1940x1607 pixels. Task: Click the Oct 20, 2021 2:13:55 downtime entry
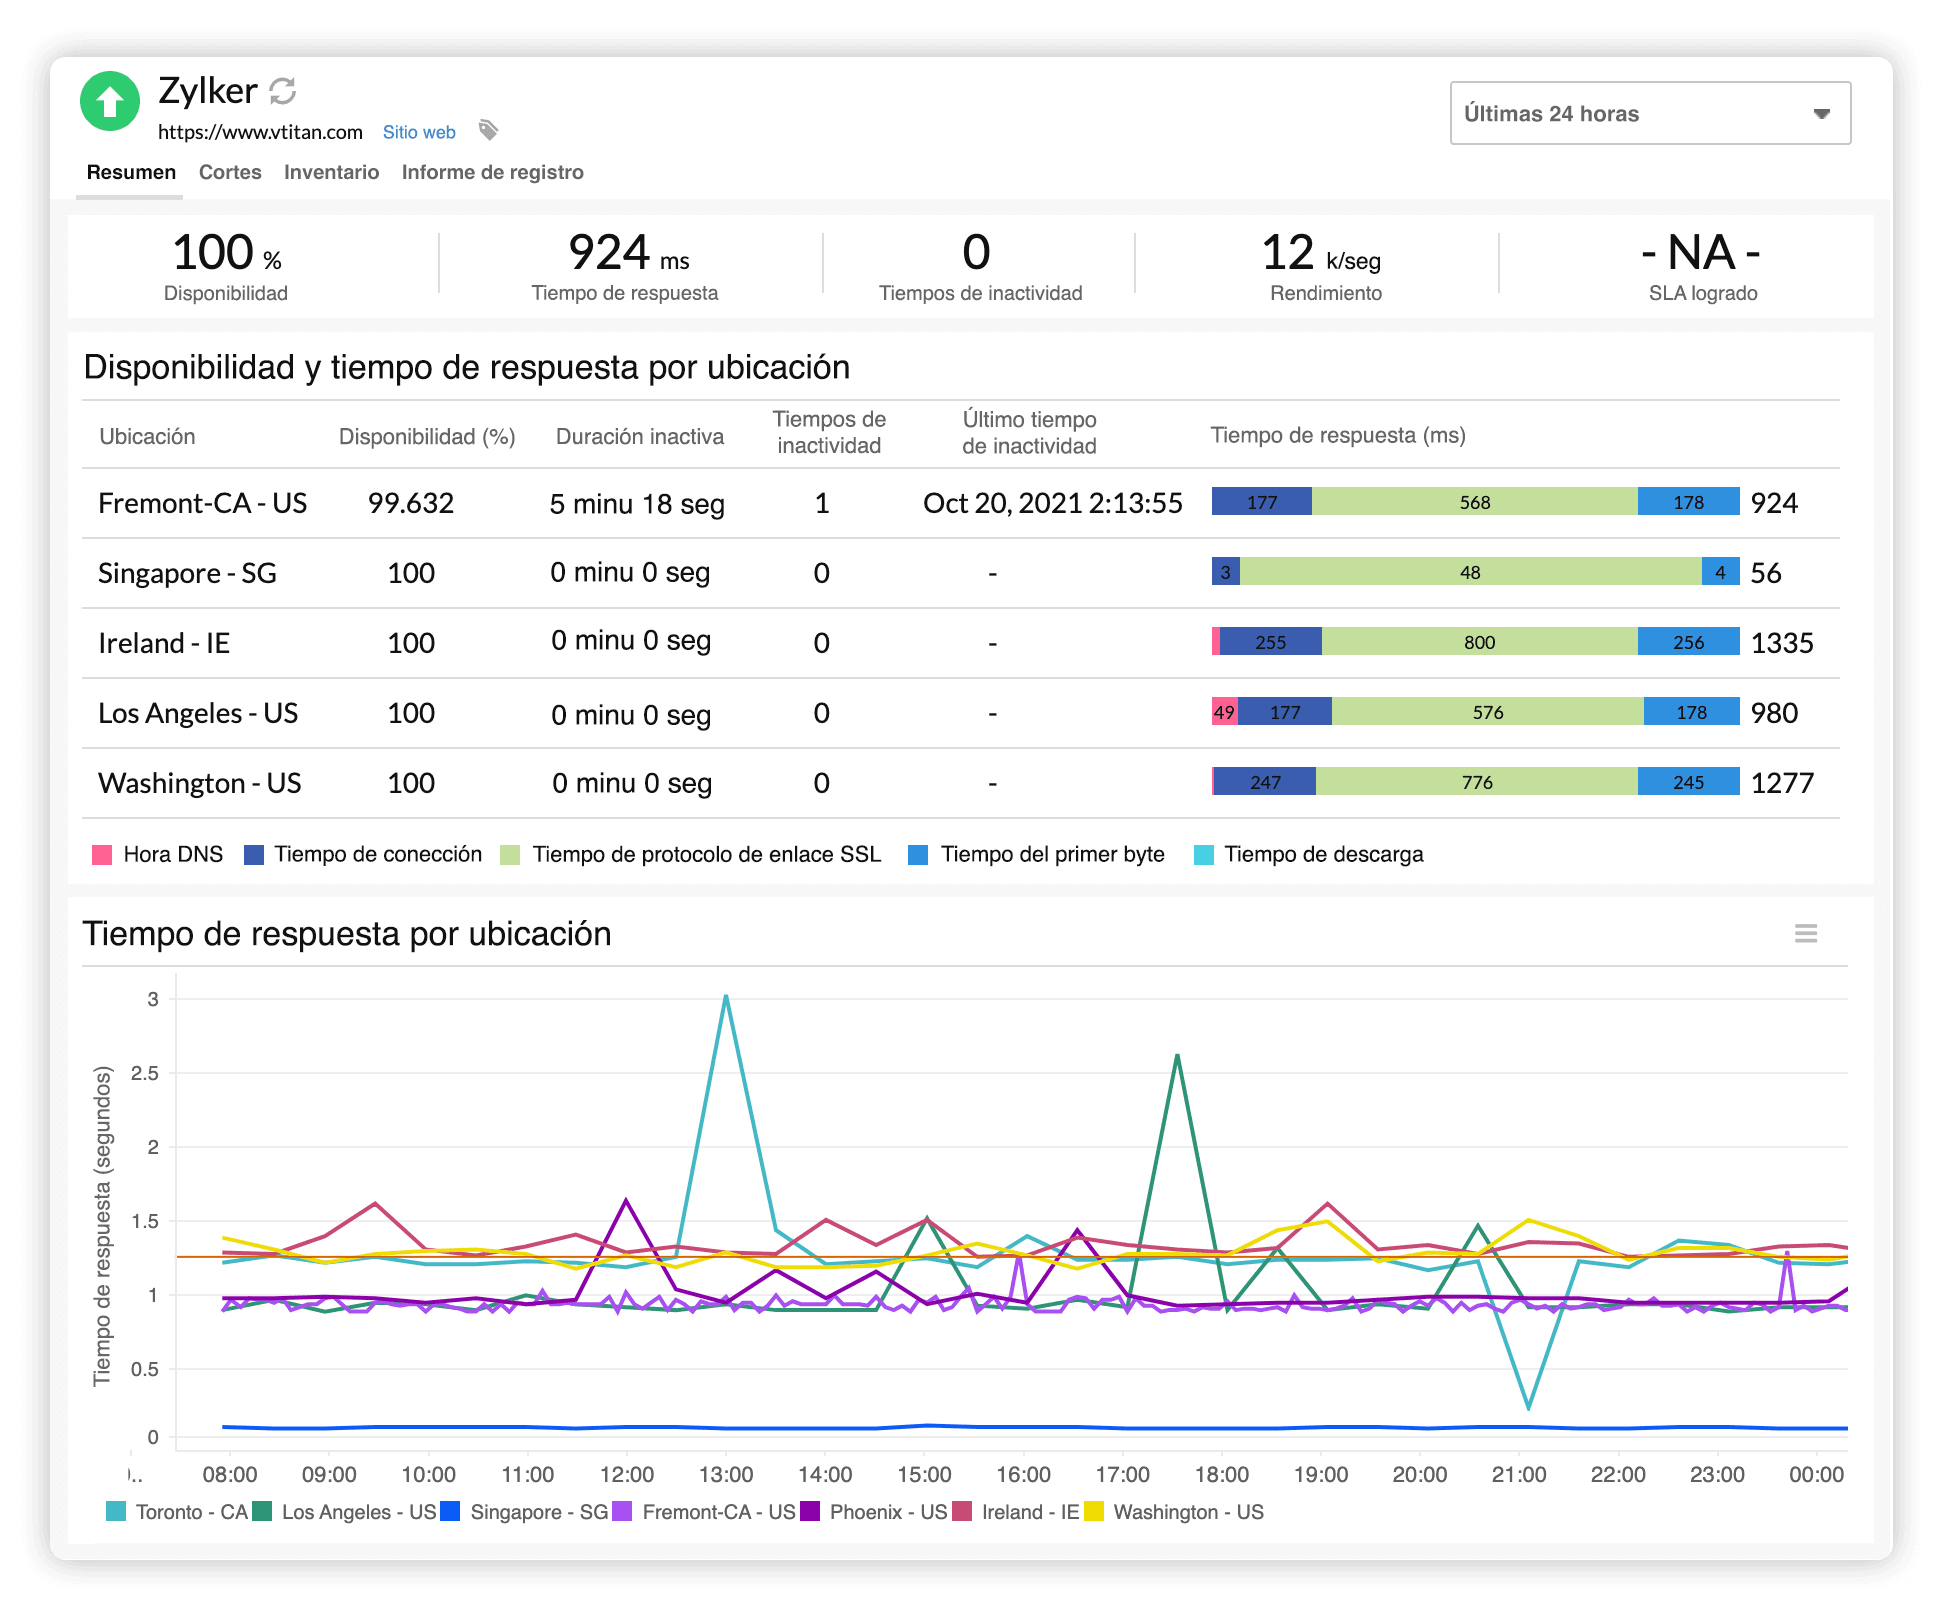[x=1053, y=503]
